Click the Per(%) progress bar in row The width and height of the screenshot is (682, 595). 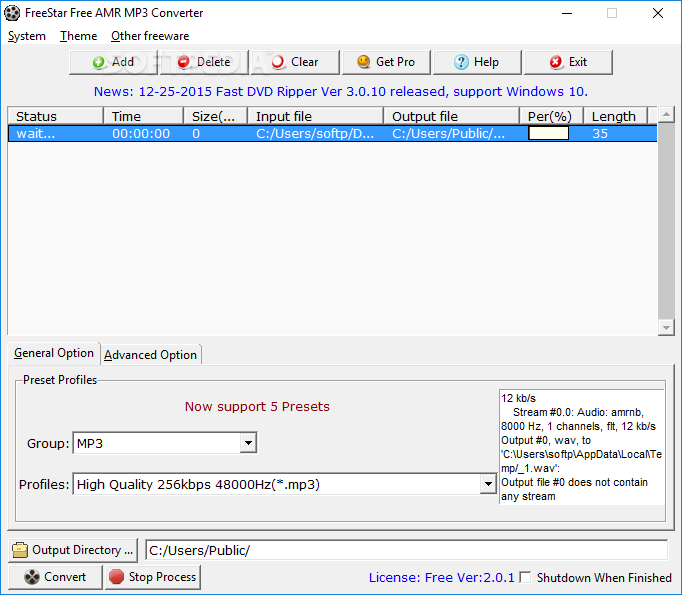tap(548, 133)
